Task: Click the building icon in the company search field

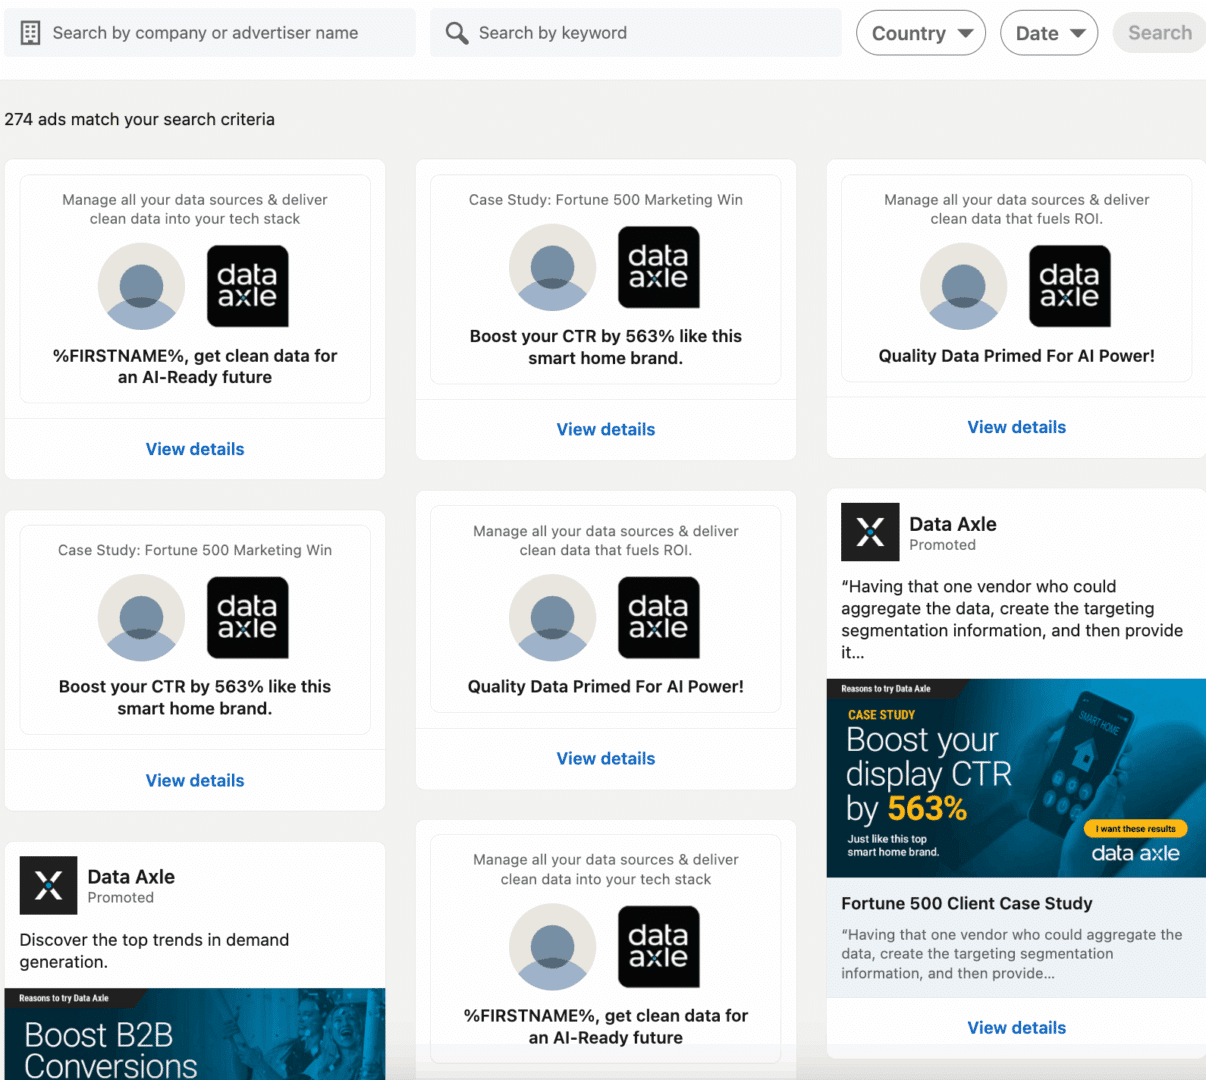Action: 29,32
